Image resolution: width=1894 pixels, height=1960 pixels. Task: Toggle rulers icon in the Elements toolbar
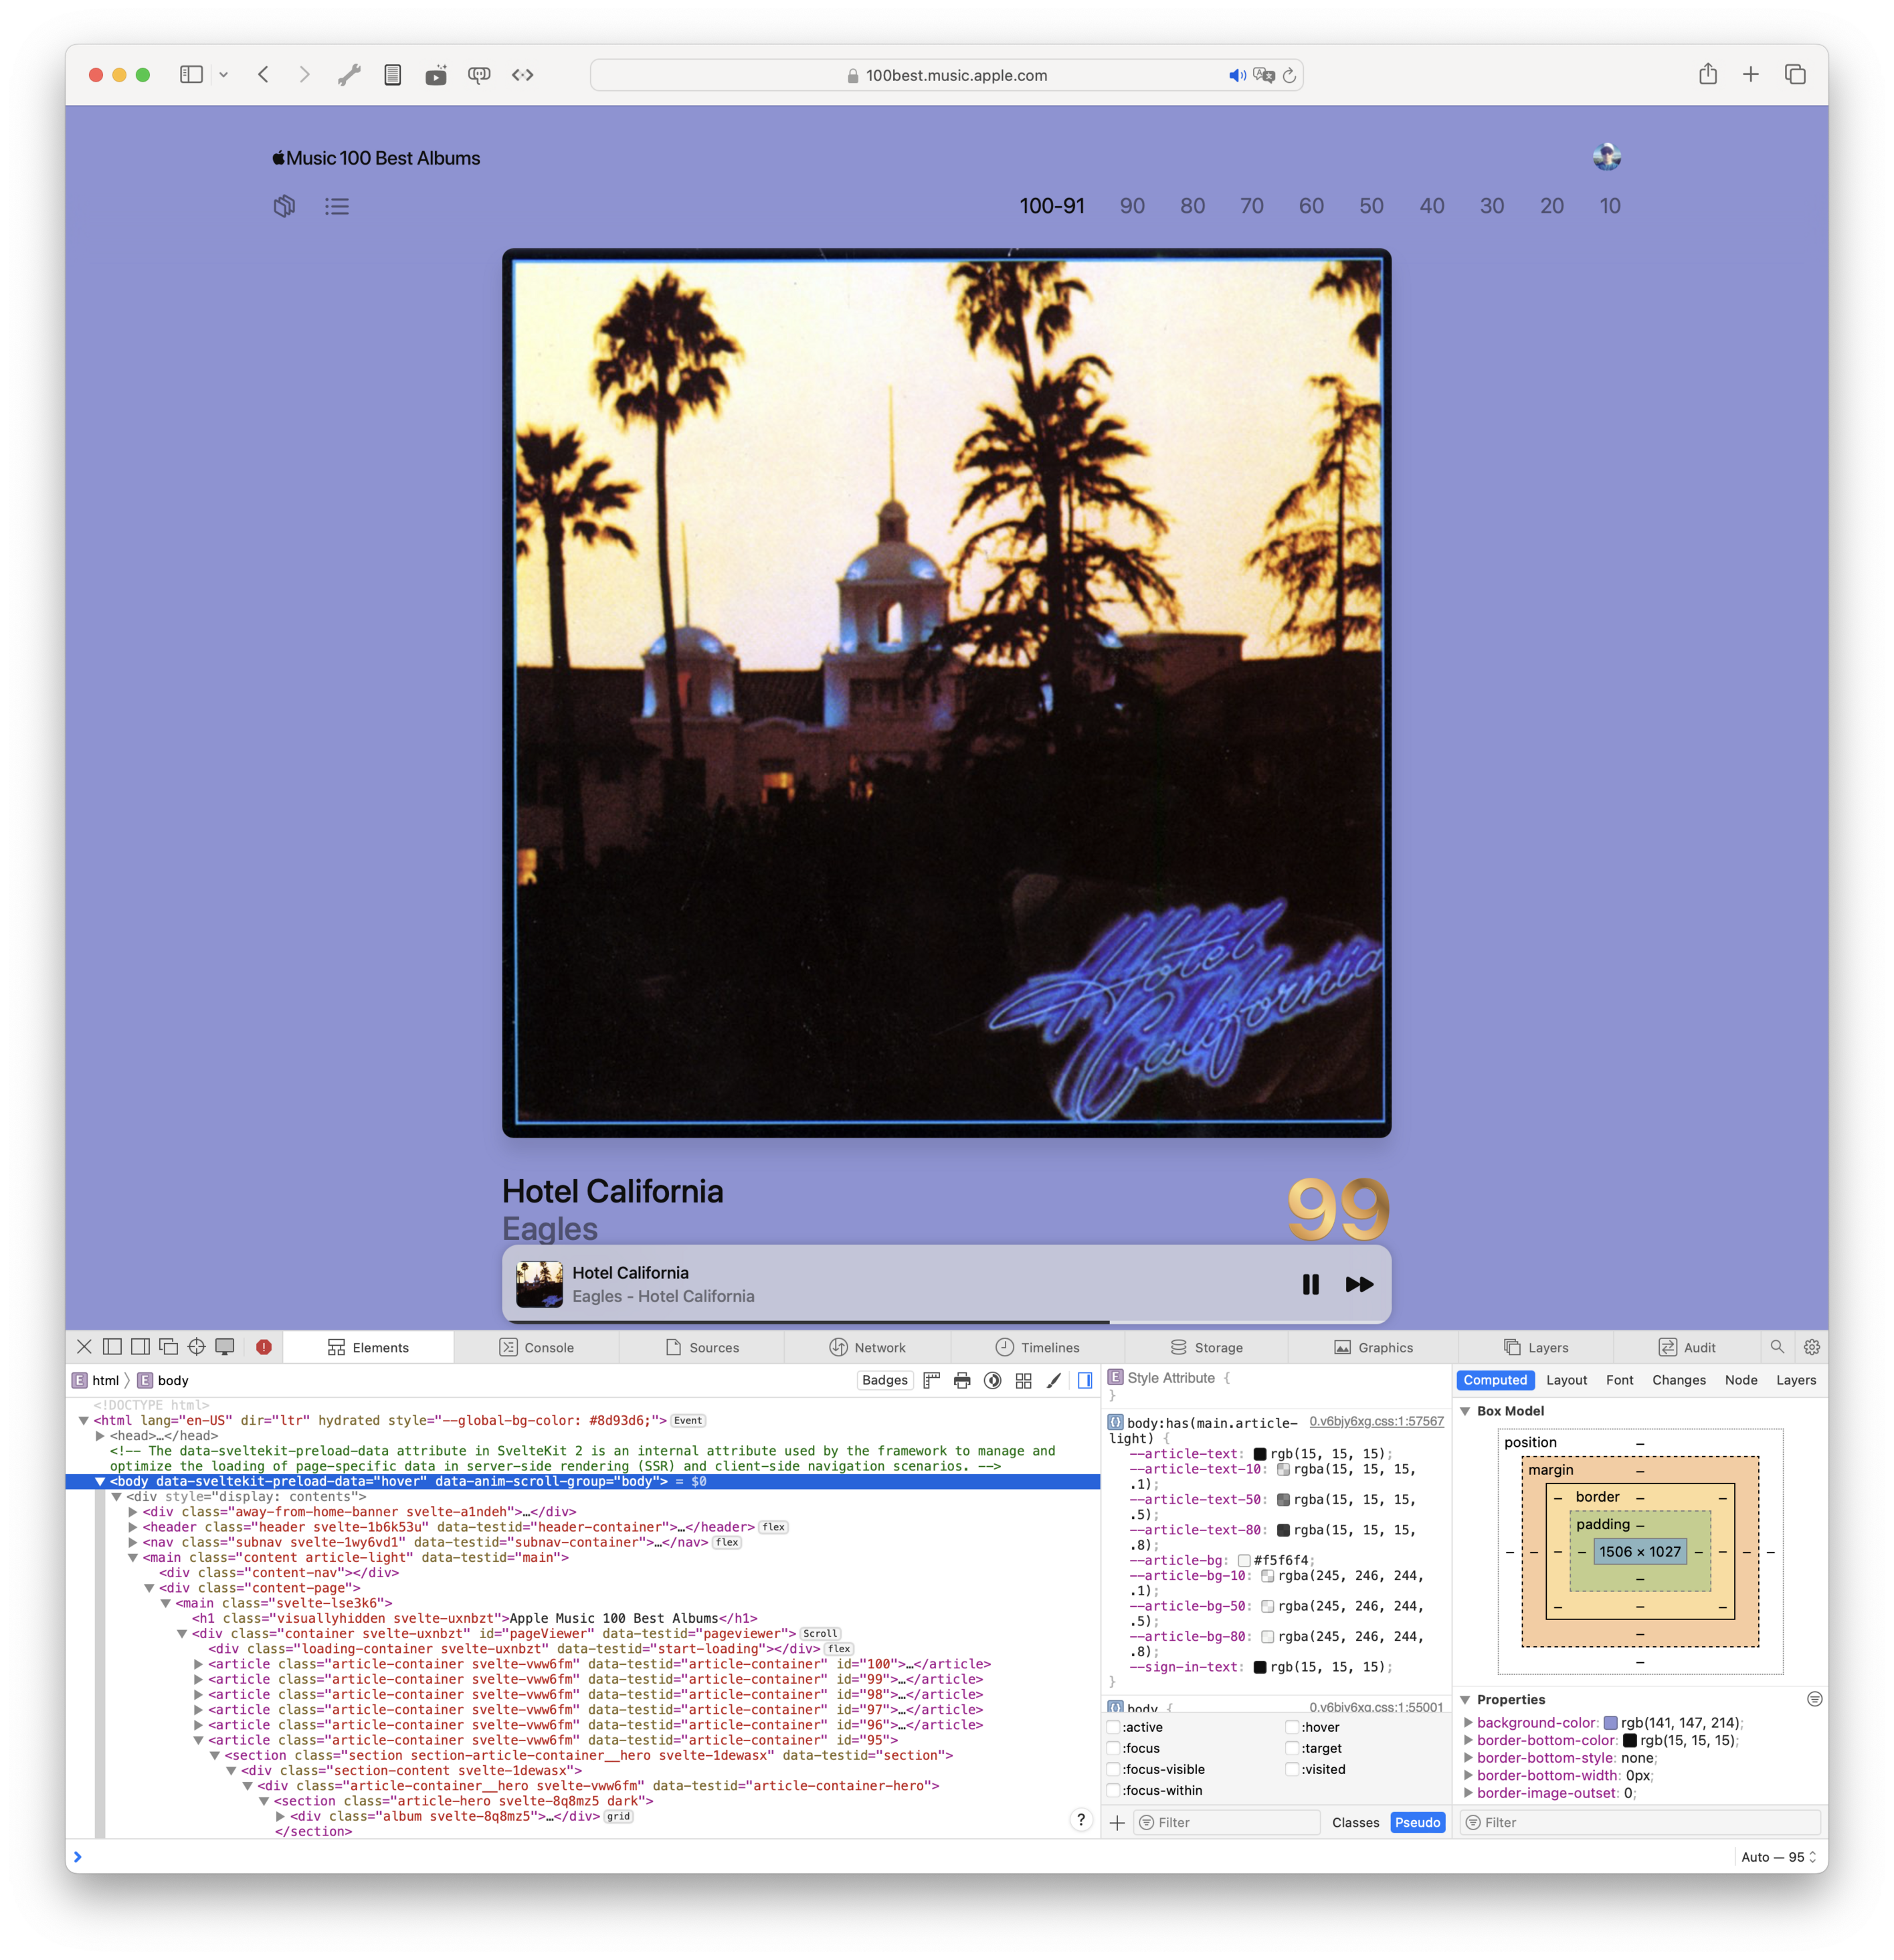click(x=932, y=1380)
